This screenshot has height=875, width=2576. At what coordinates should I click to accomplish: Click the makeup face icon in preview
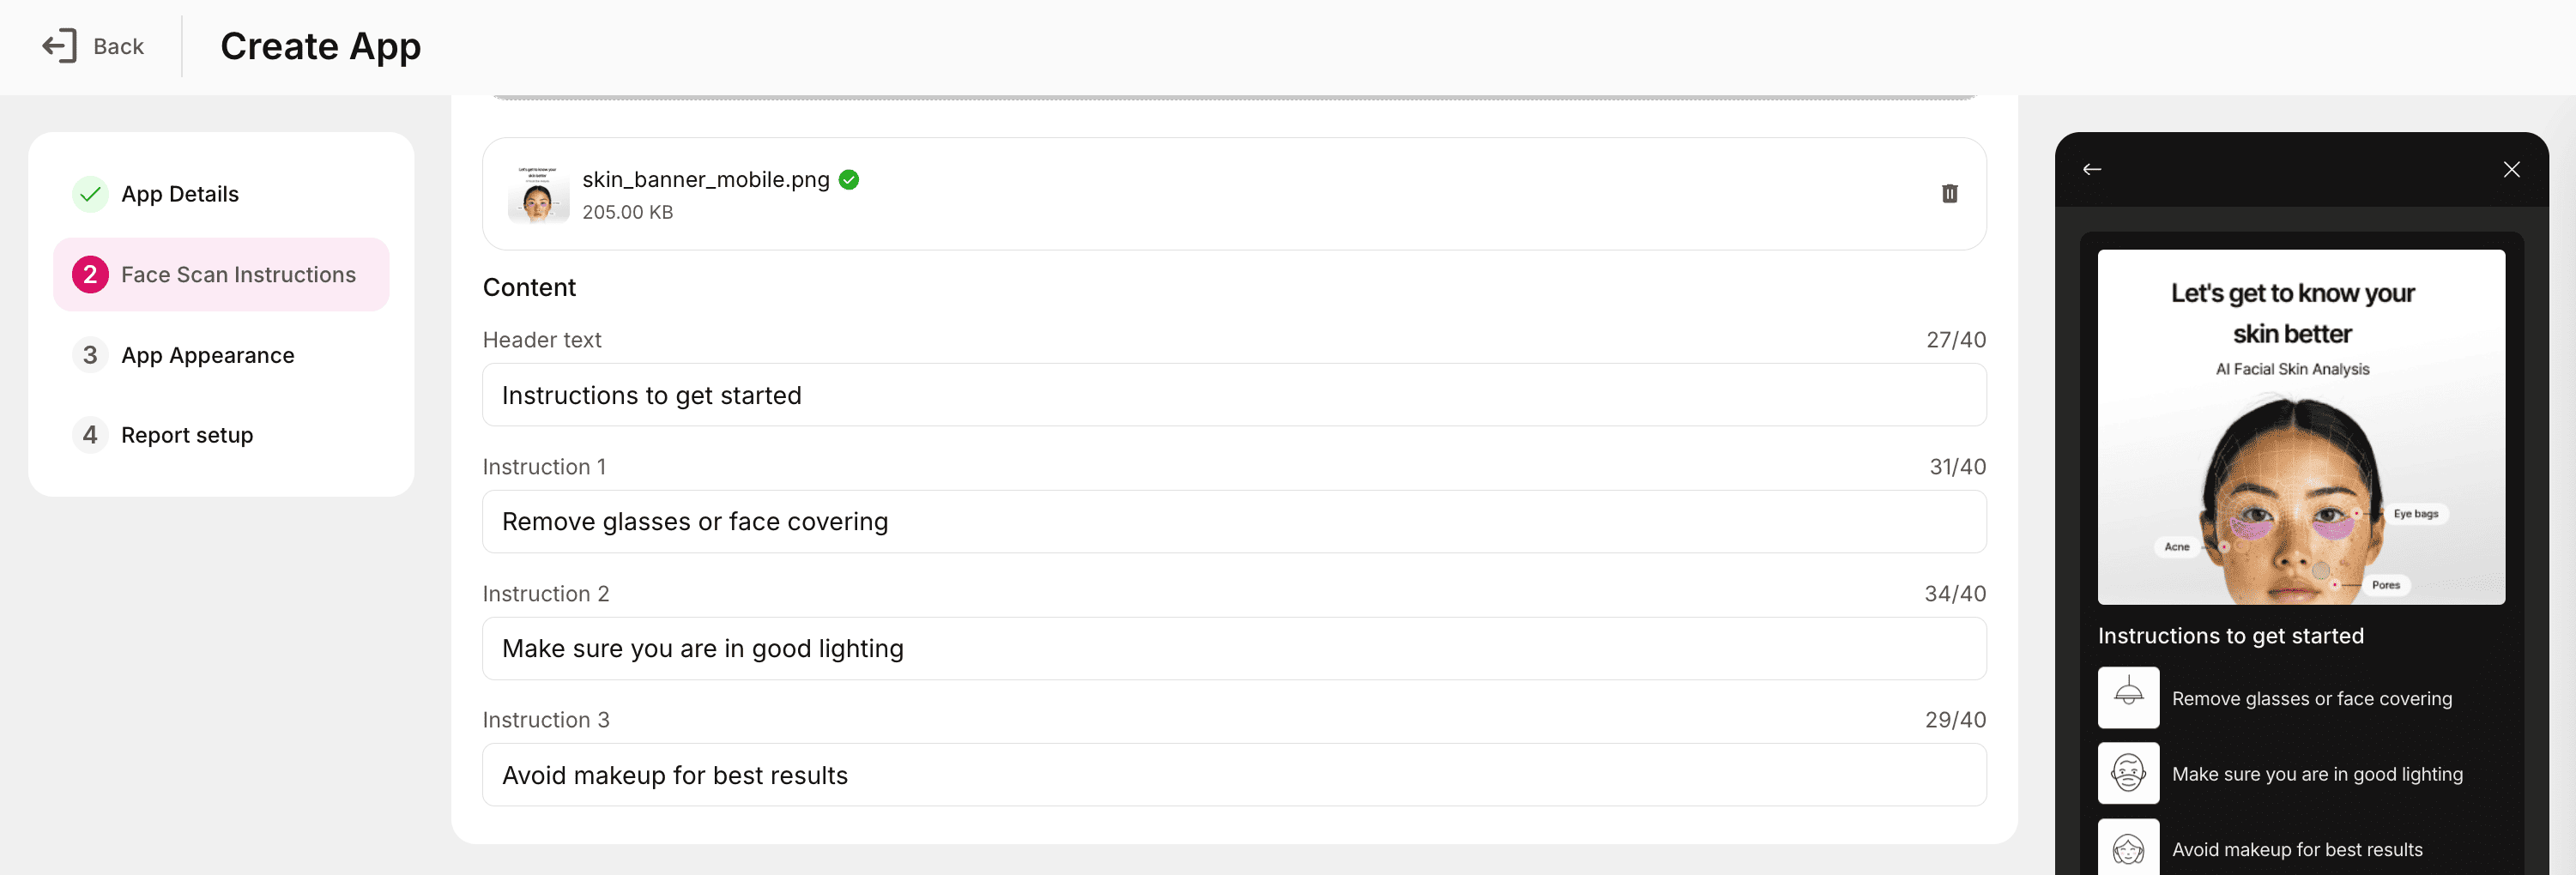click(2128, 848)
